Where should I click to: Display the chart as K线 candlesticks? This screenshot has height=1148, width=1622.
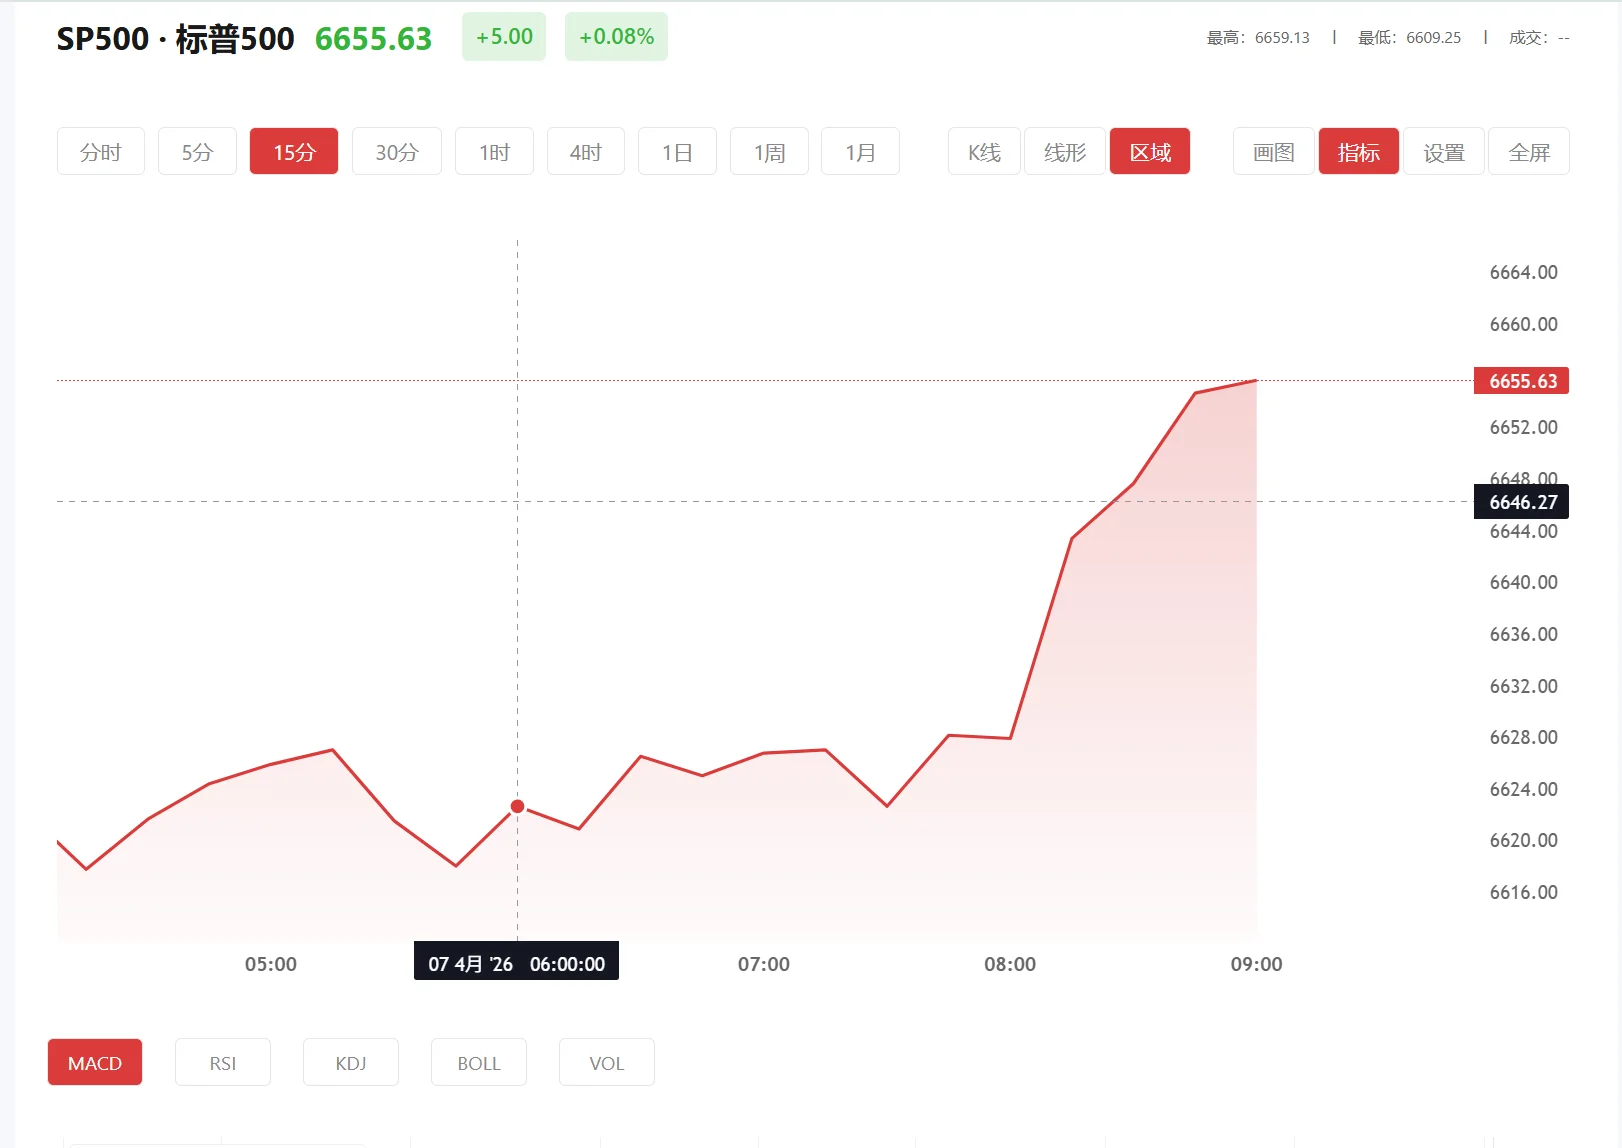984,152
